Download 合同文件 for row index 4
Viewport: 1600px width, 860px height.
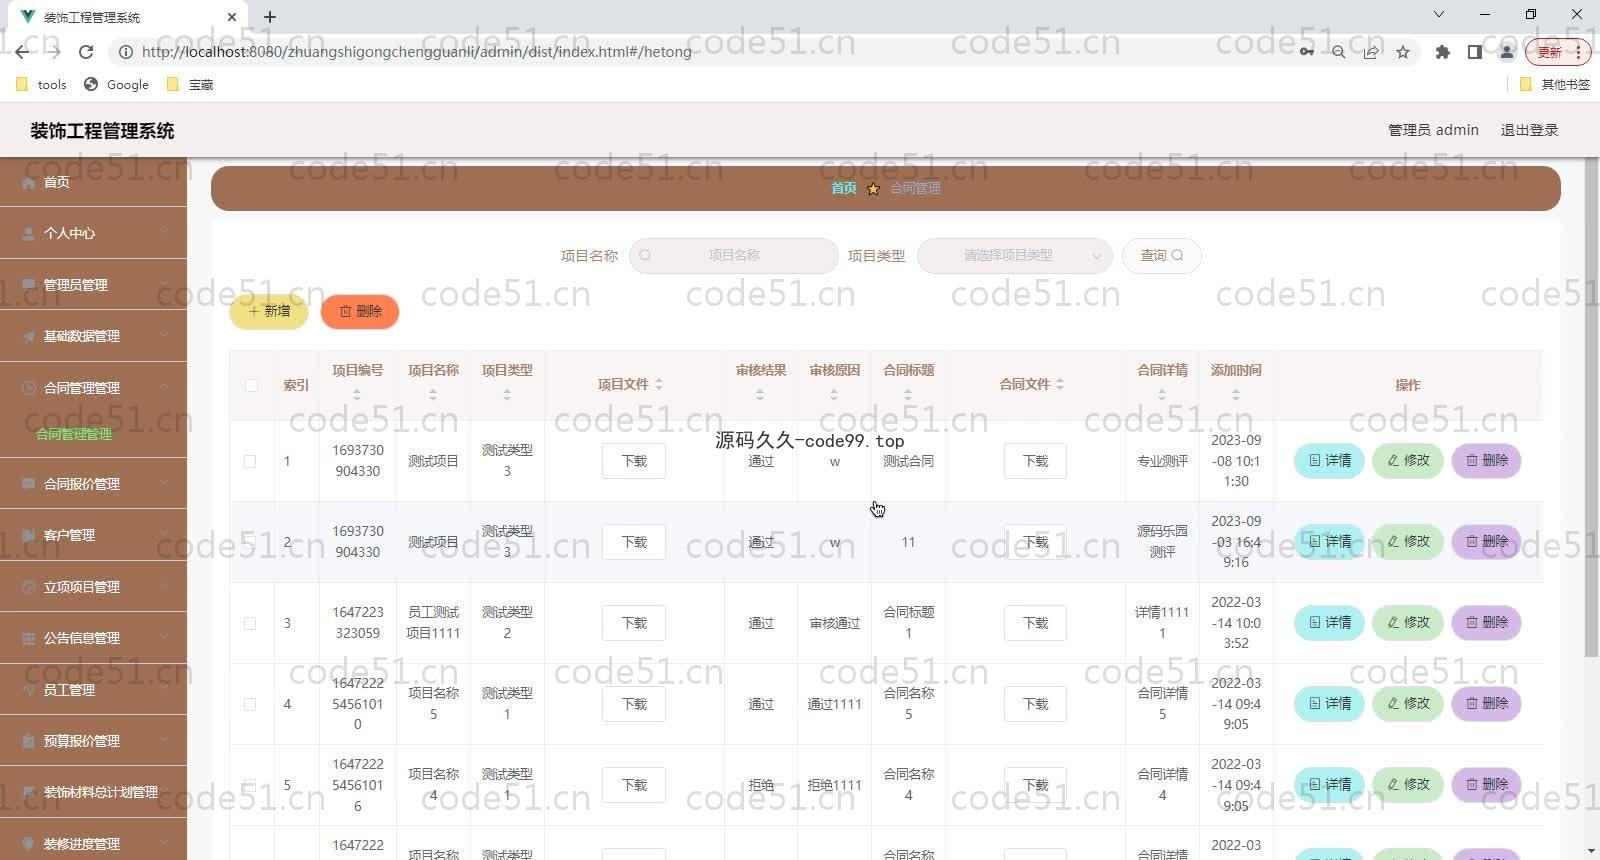click(x=1035, y=704)
